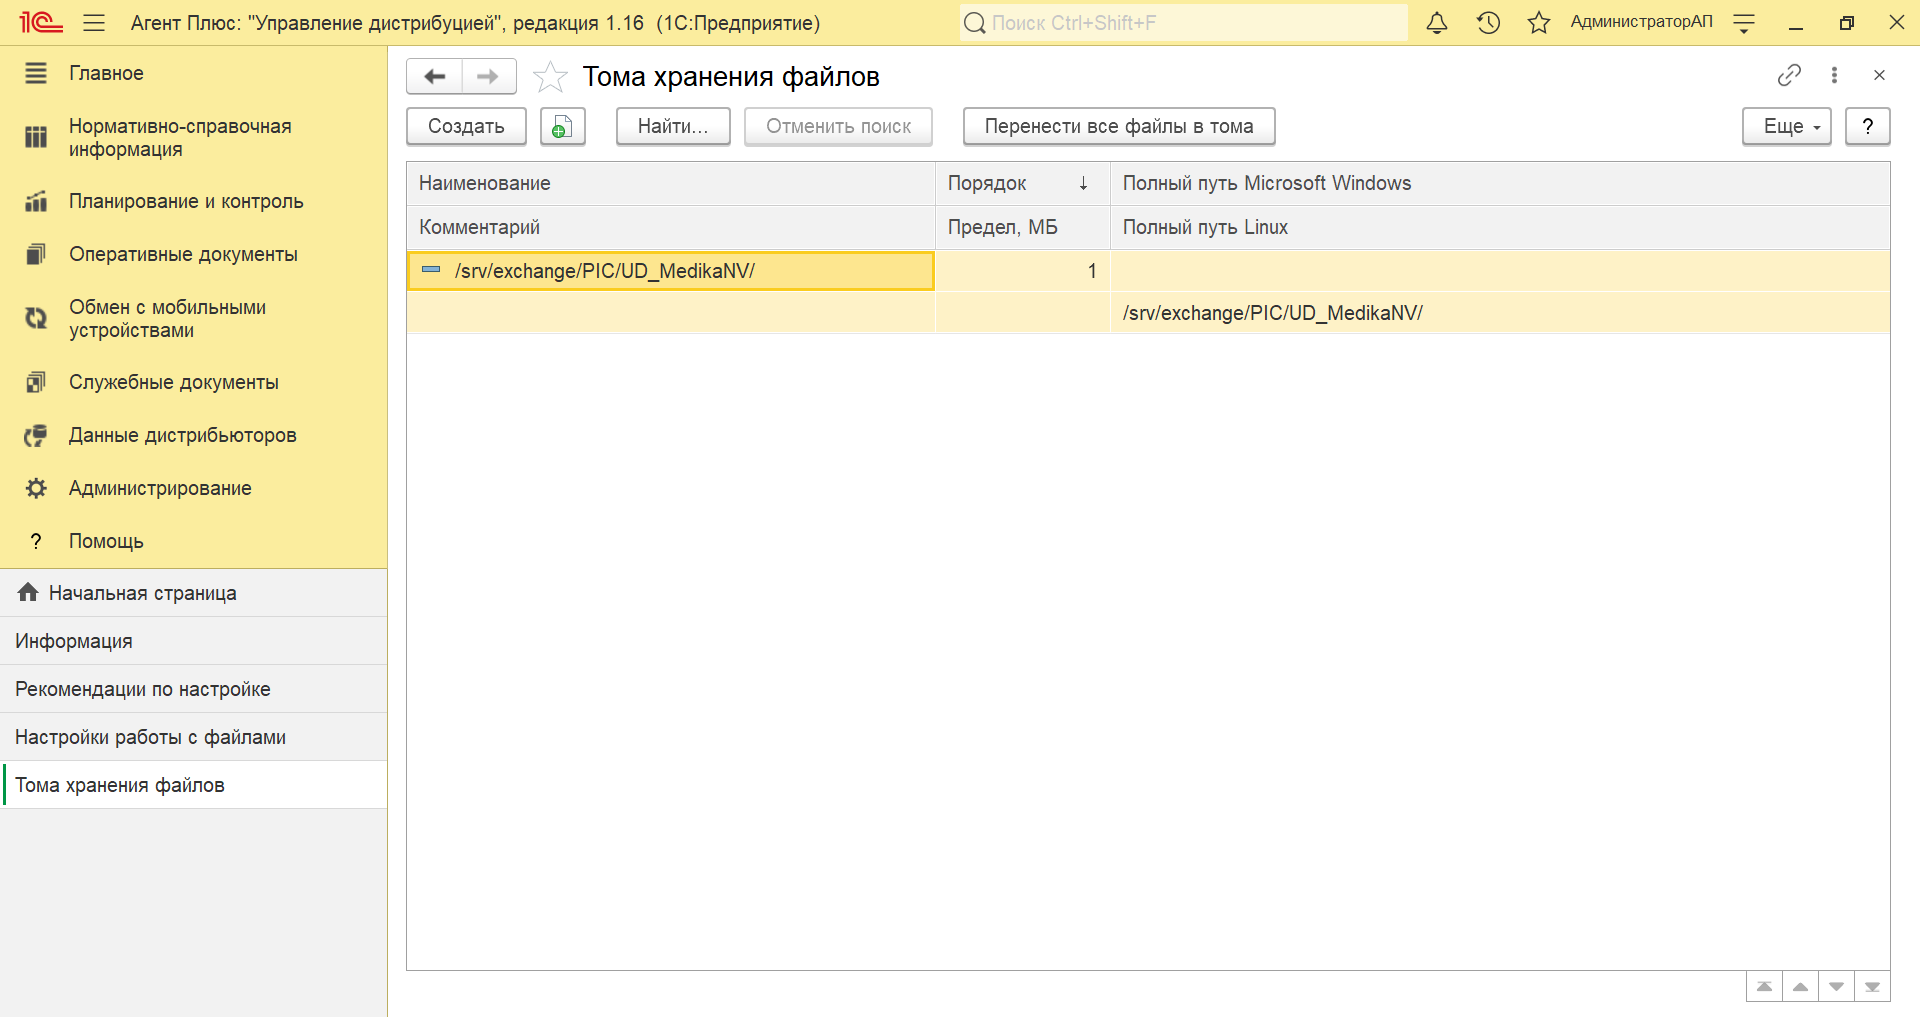Viewport: 1920px width, 1017px height.
Task: Click the Обмен с мобильными устройствами sync icon
Action: [36, 318]
